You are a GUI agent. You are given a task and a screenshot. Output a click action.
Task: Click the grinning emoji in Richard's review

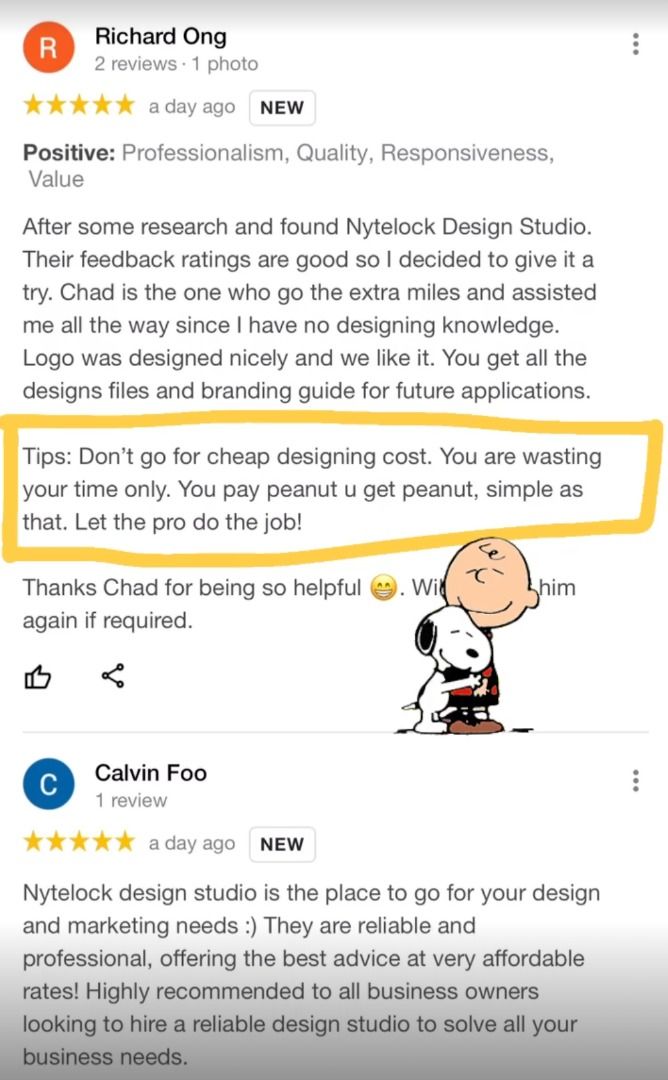[384, 588]
